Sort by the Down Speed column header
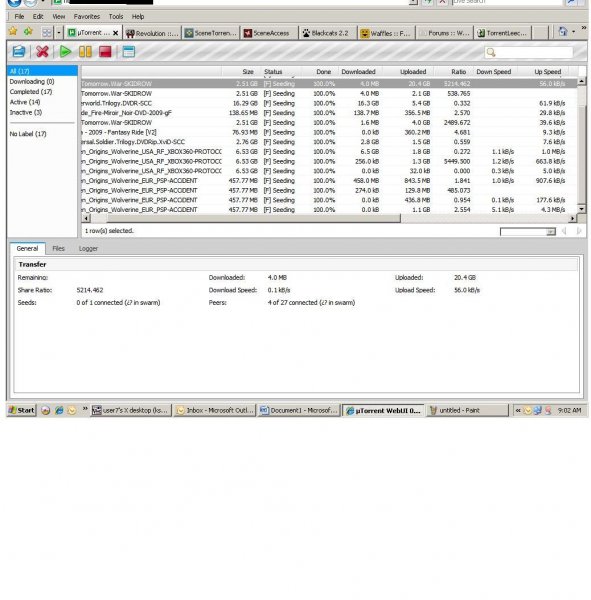The height and width of the screenshot is (600, 591). 494,72
